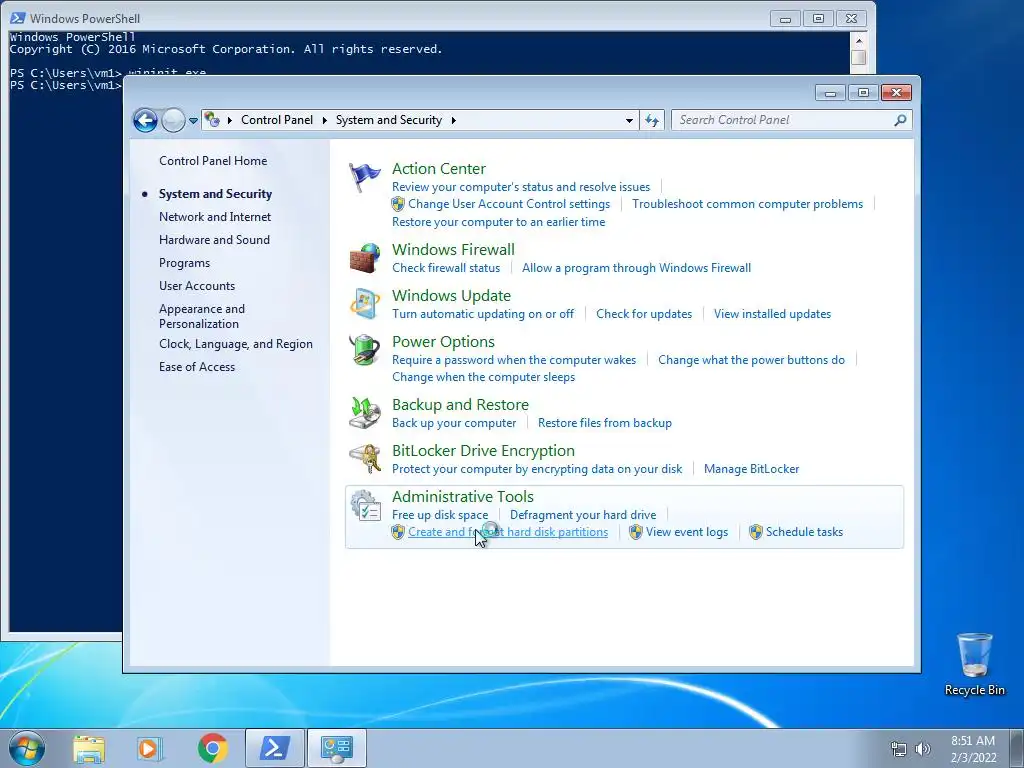
Task: Expand the arrow after Control Panel breadcrumb
Action: click(325, 120)
